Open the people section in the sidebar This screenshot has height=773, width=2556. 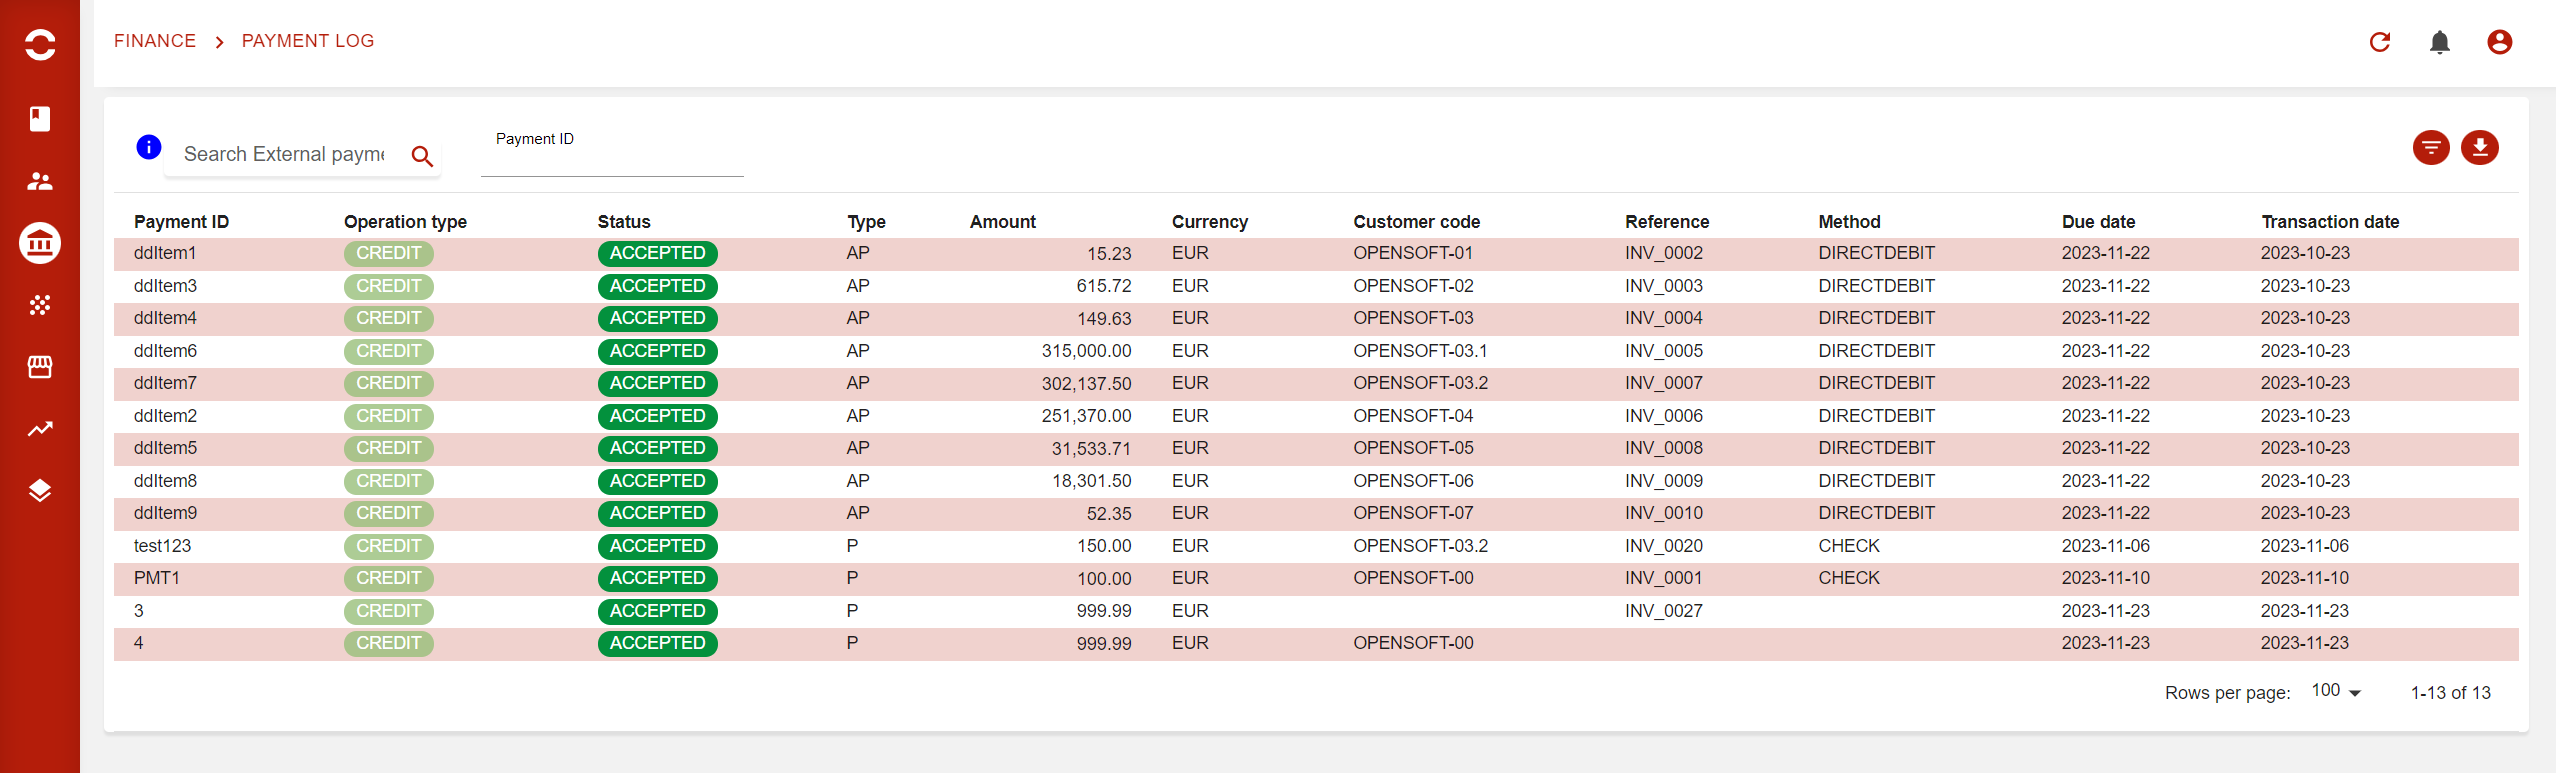coord(40,181)
